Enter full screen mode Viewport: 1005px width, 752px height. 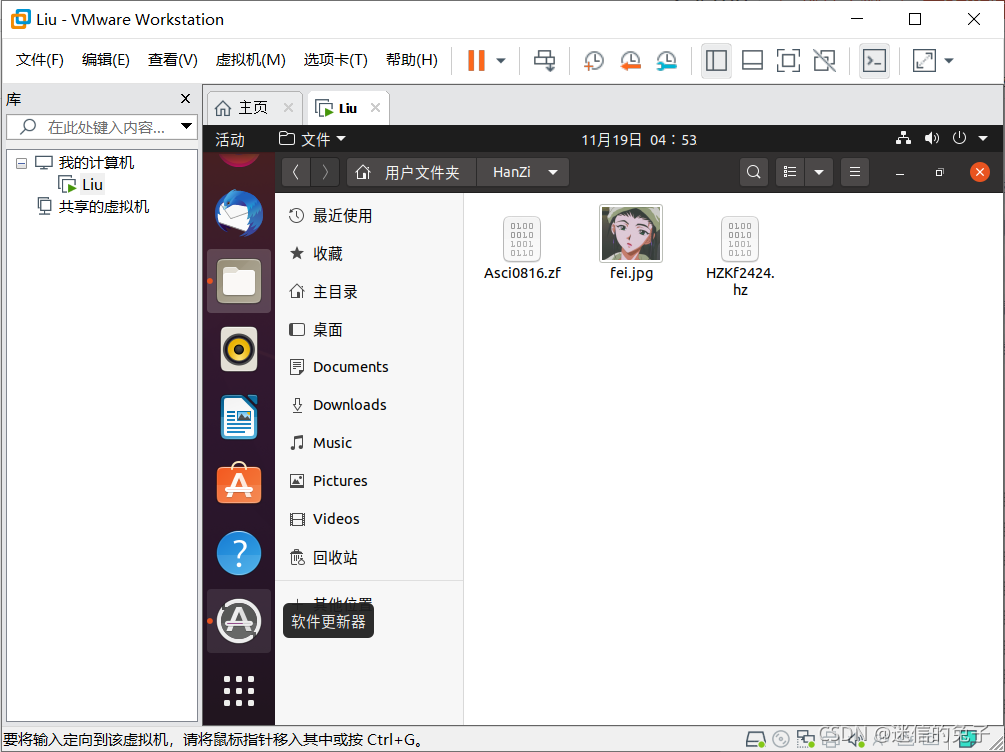pos(788,61)
